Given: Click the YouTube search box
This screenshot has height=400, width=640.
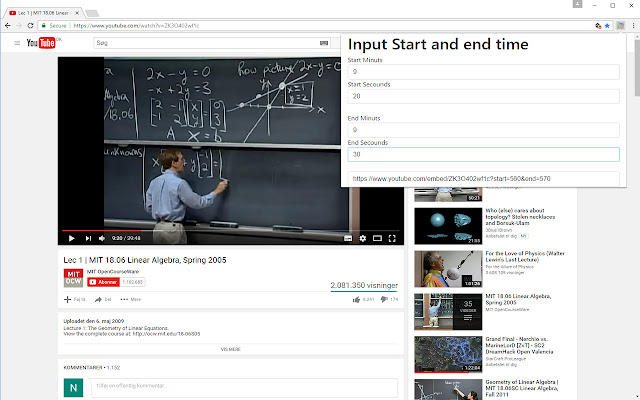Looking at the screenshot, I should 206,43.
